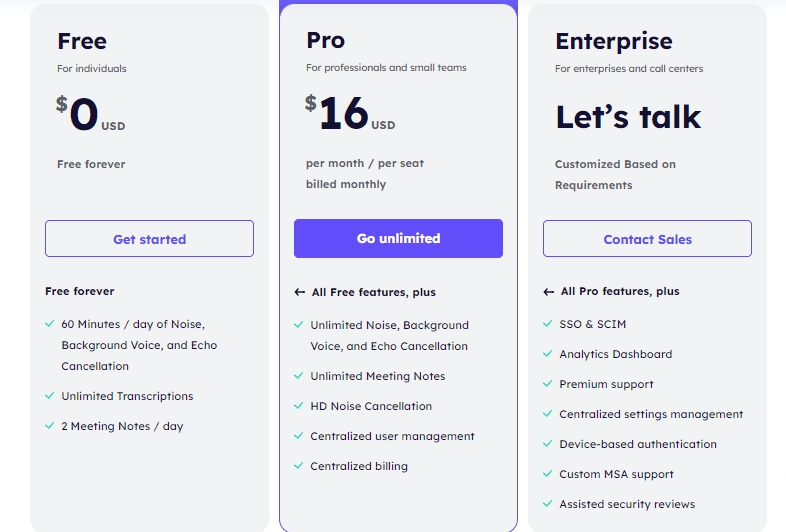Click checkmark next to Centralized billing

(299, 465)
